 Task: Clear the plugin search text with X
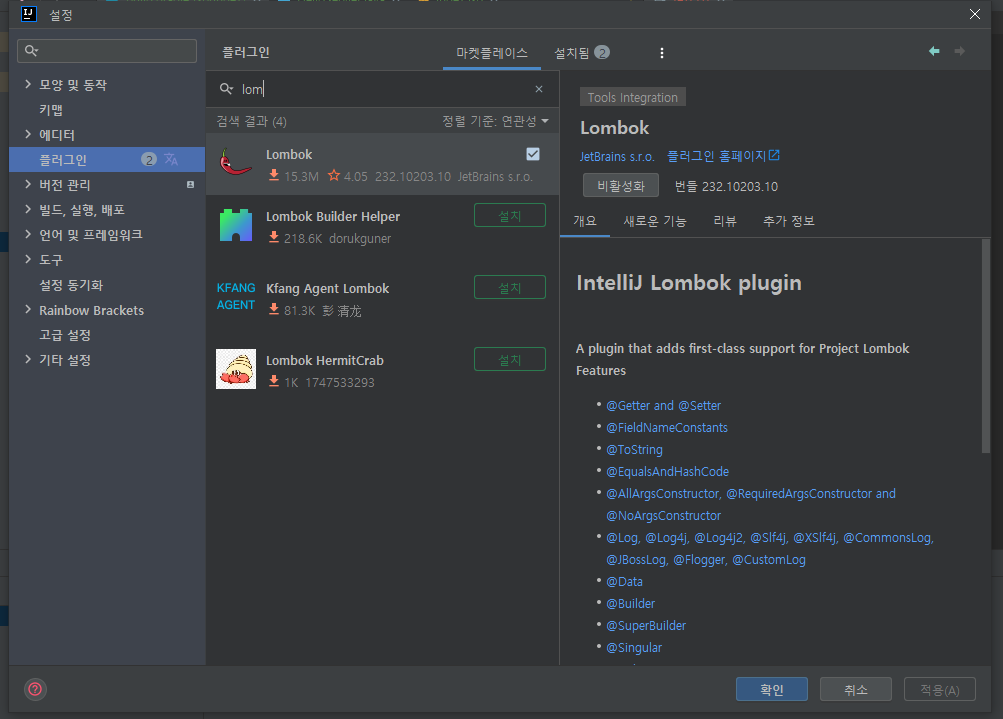pyautogui.click(x=539, y=89)
